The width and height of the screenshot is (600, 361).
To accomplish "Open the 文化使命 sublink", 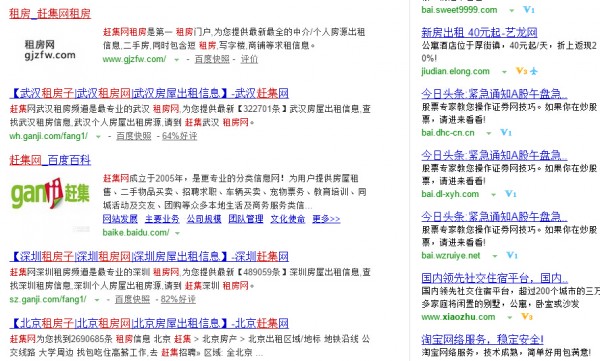I will coord(288,219).
